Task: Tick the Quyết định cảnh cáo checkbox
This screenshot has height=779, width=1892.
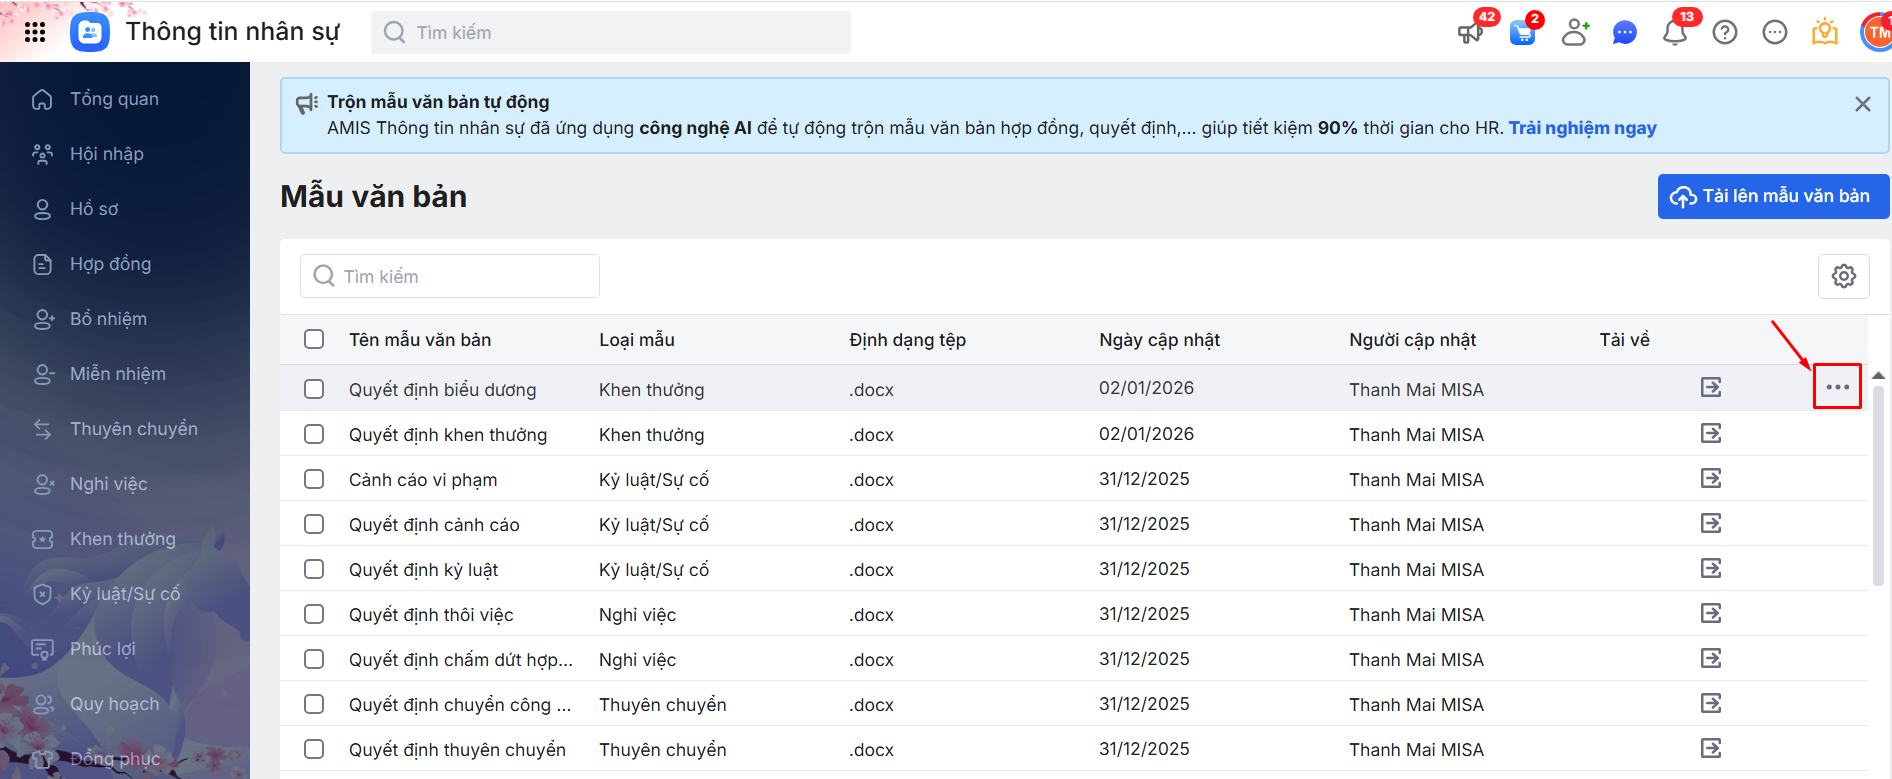Action: pyautogui.click(x=314, y=524)
